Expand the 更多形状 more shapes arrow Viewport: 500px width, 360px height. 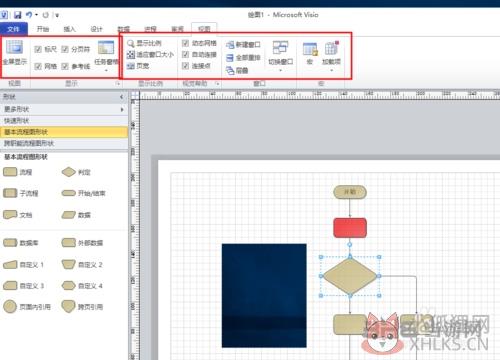(122, 109)
